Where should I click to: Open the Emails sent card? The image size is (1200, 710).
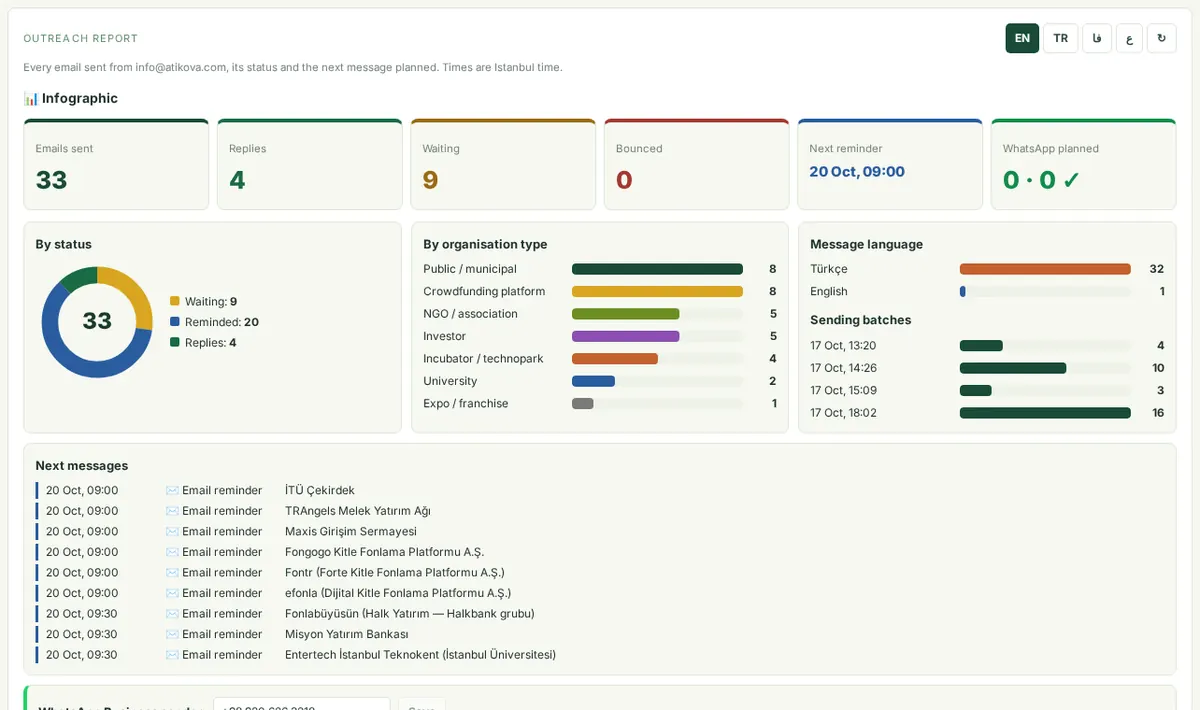116,164
